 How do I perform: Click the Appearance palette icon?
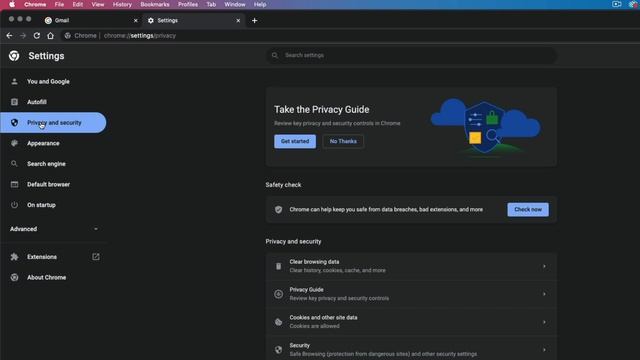[x=14, y=143]
